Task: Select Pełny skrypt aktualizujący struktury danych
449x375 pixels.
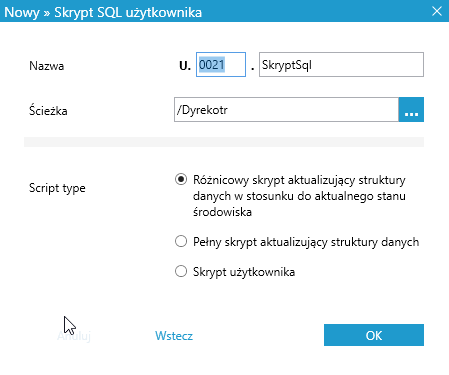Action: [x=181, y=241]
